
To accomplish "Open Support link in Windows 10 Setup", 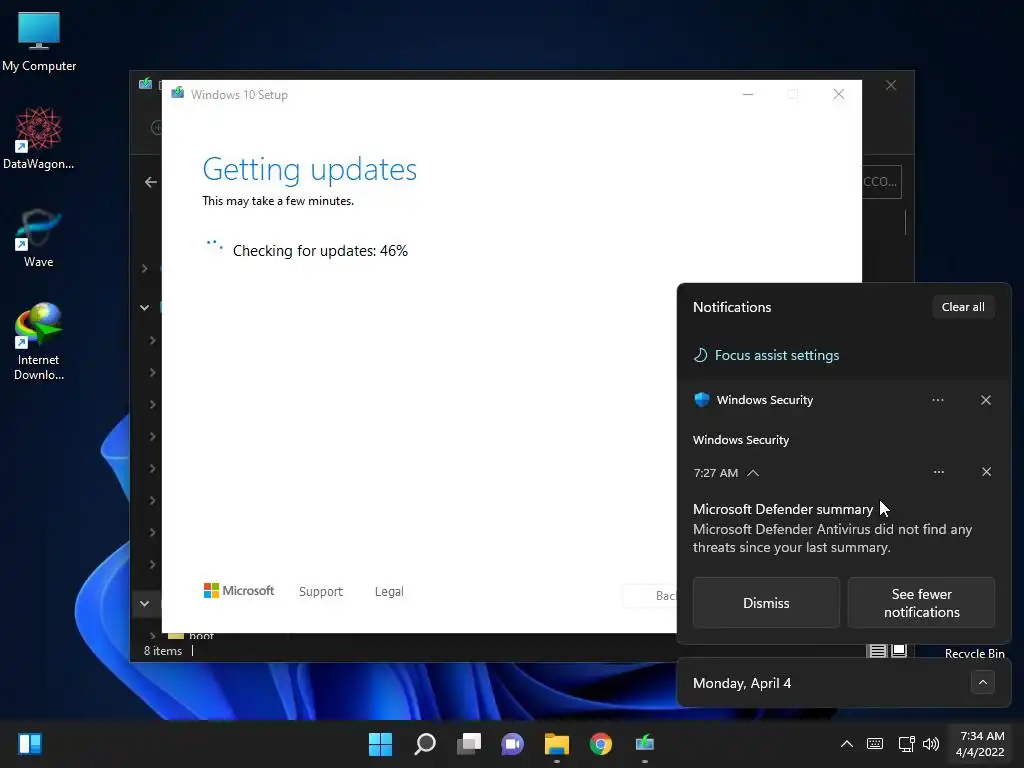I will pyautogui.click(x=321, y=592).
